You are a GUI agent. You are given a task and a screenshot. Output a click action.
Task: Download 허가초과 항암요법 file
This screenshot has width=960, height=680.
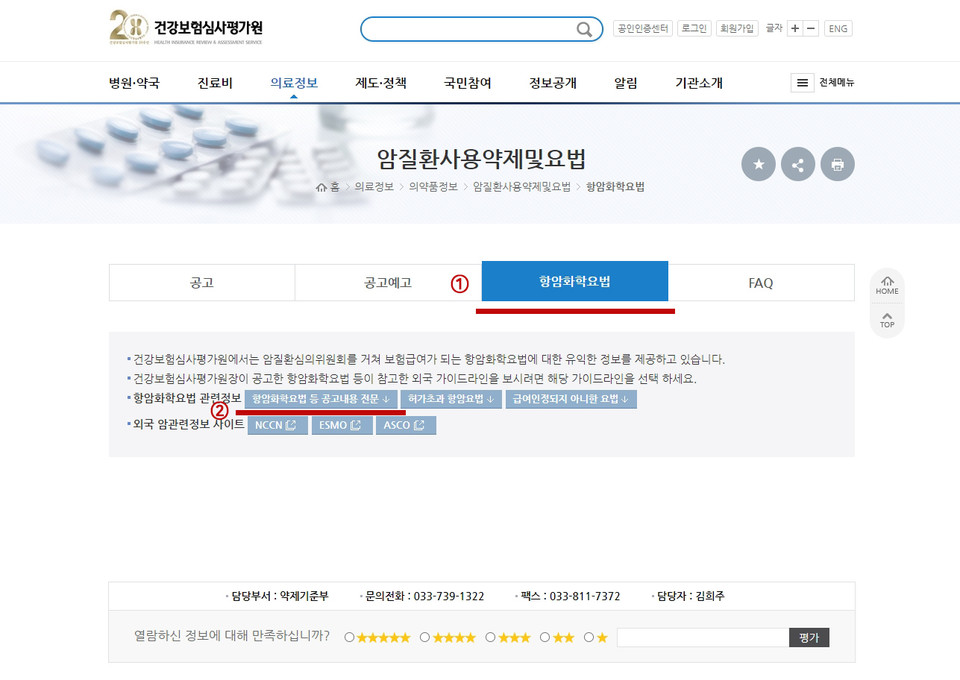pos(451,399)
